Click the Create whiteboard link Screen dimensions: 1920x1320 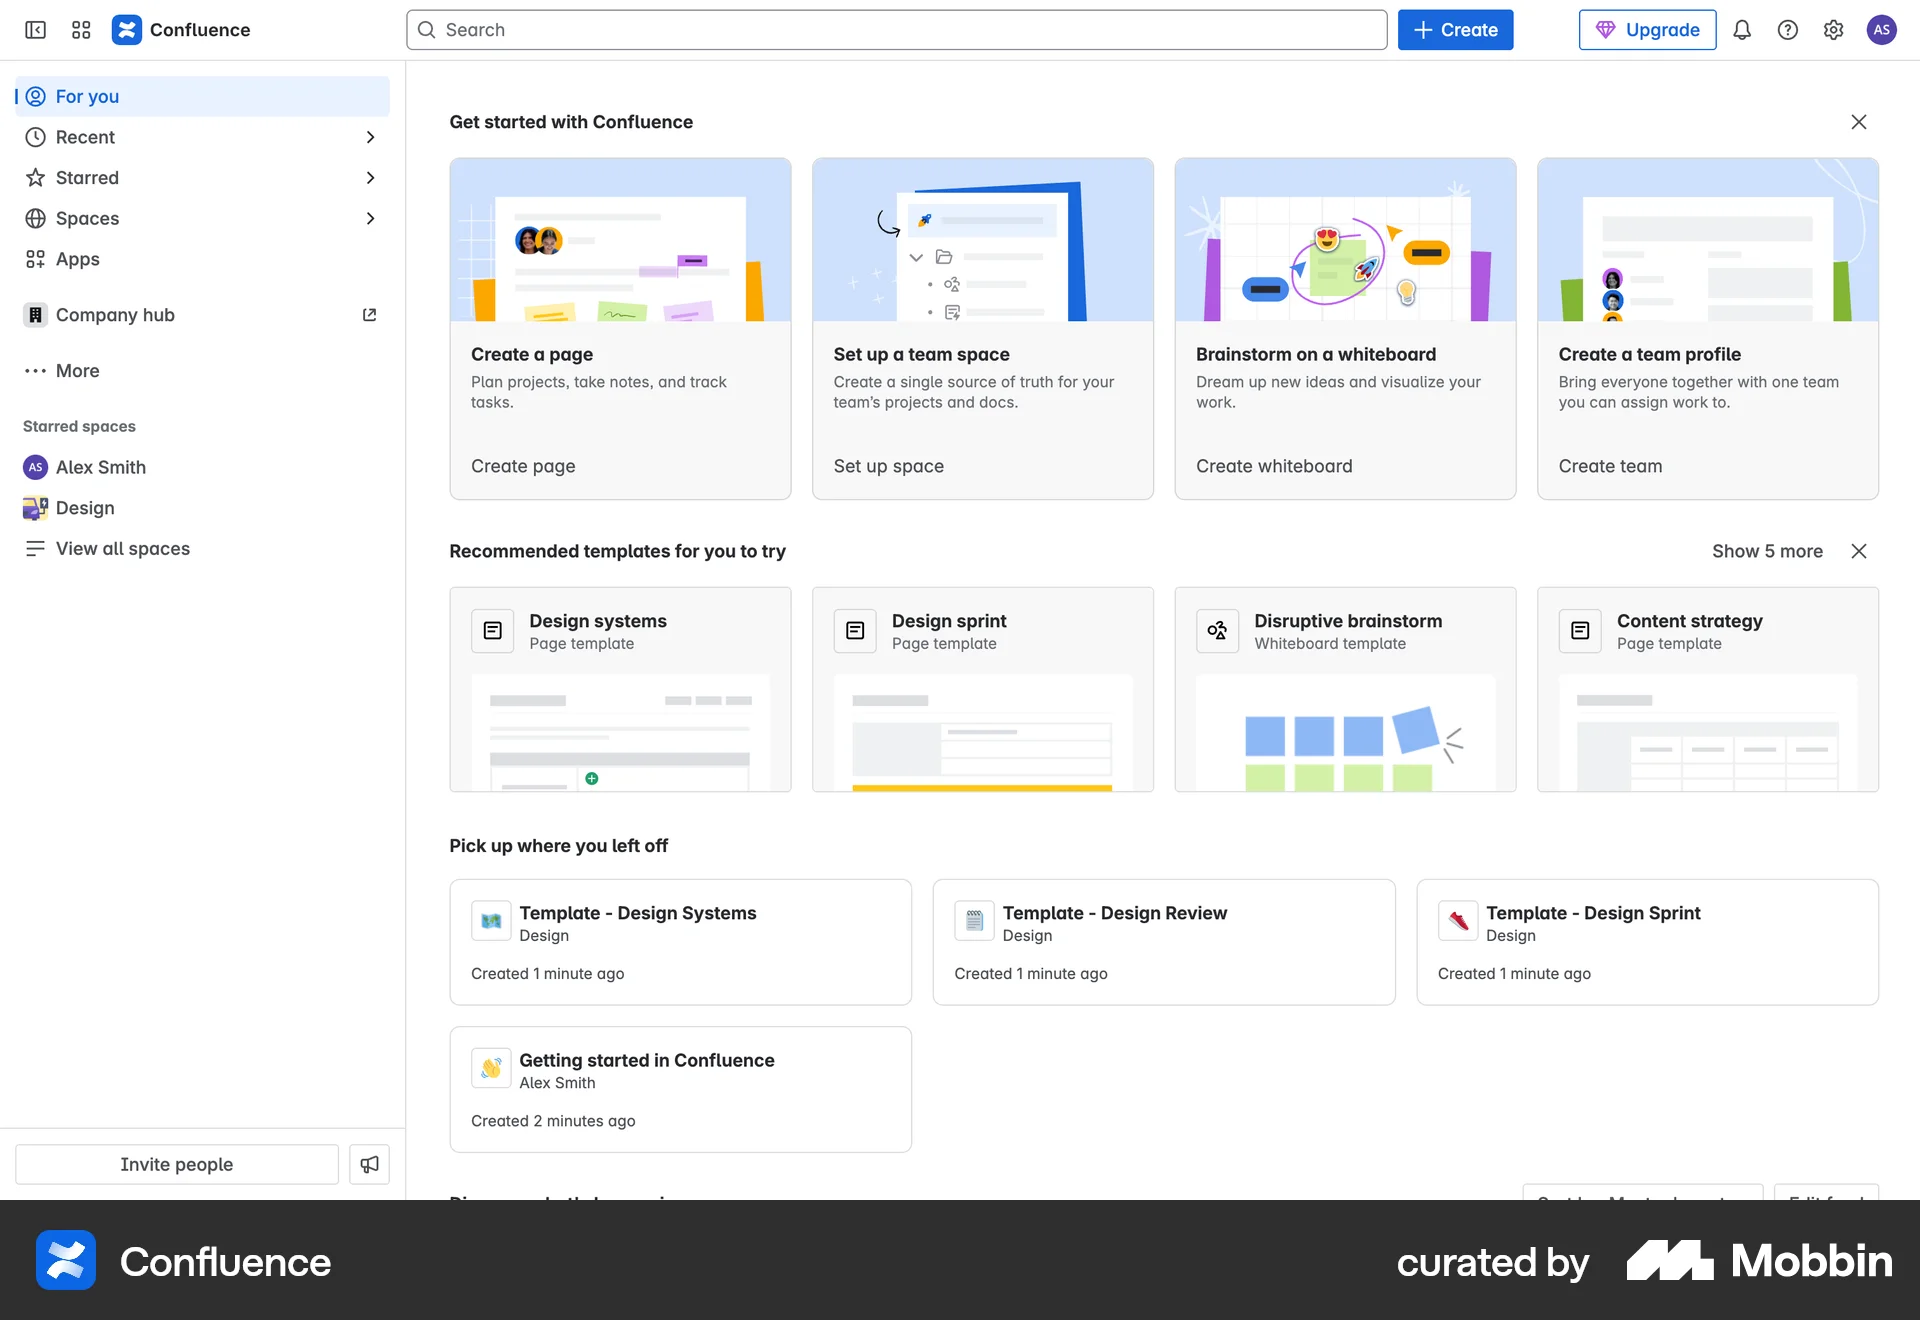pyautogui.click(x=1274, y=466)
